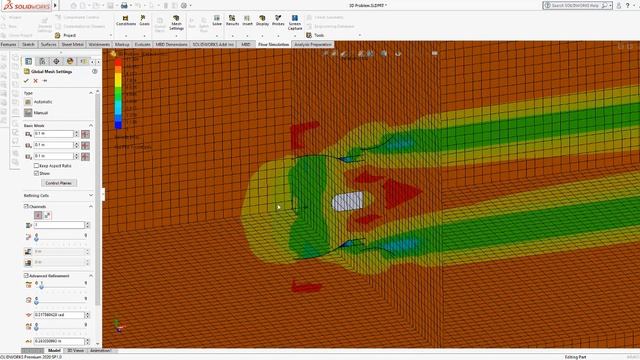
Task: Open help for Global Mesh Settings
Action: [95, 71]
